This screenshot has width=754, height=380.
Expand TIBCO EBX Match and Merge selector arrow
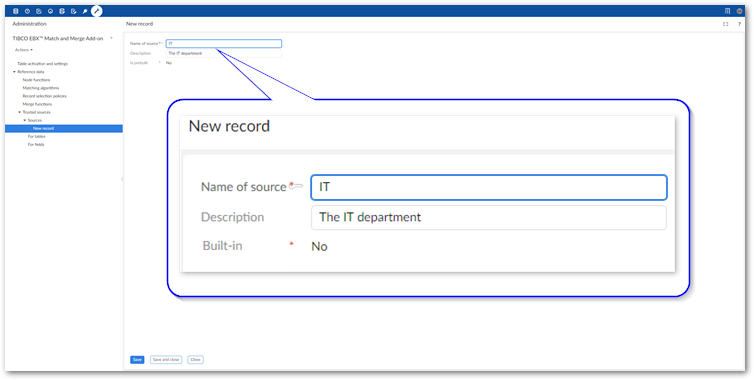[x=112, y=38]
